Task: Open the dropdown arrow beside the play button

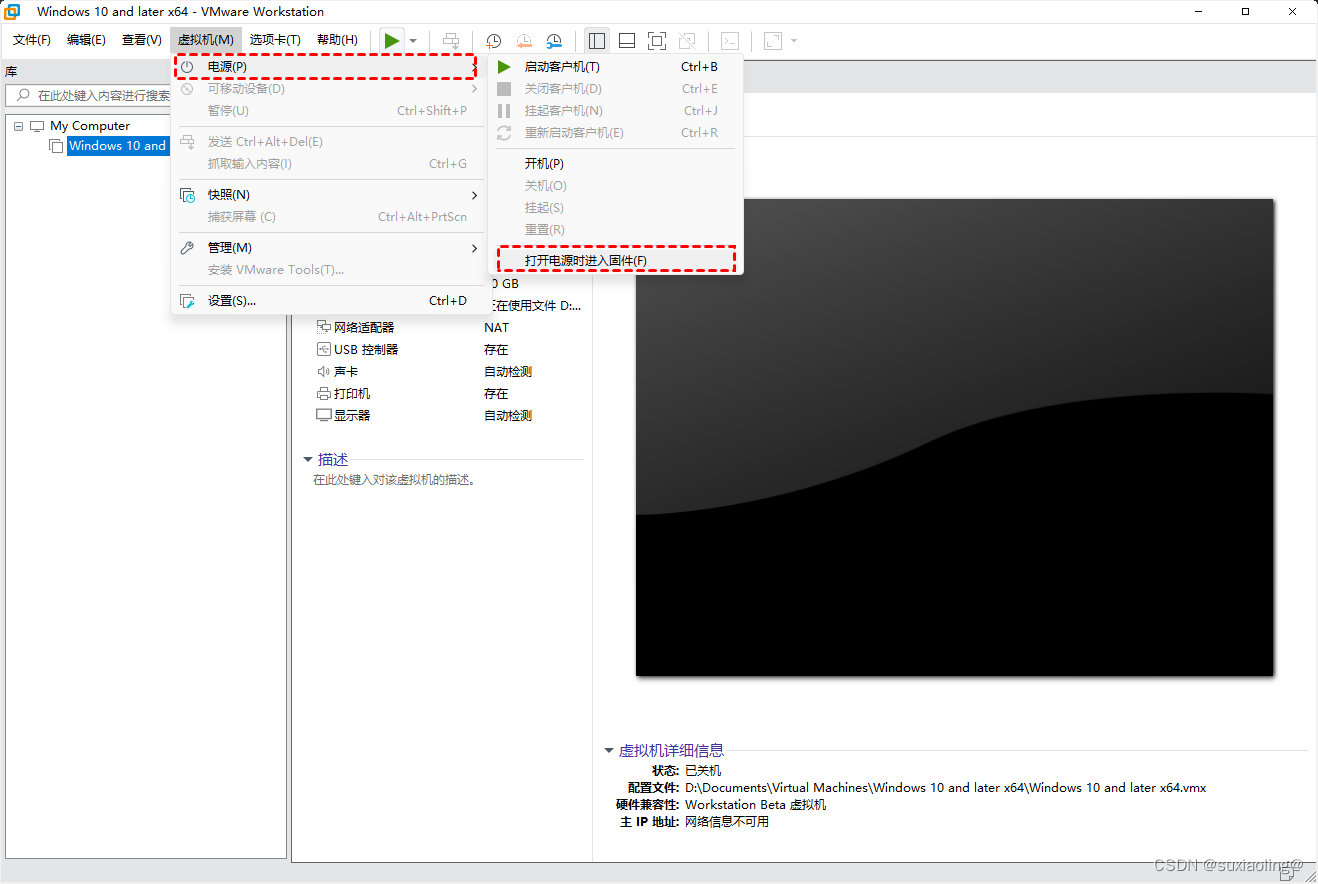Action: [413, 41]
